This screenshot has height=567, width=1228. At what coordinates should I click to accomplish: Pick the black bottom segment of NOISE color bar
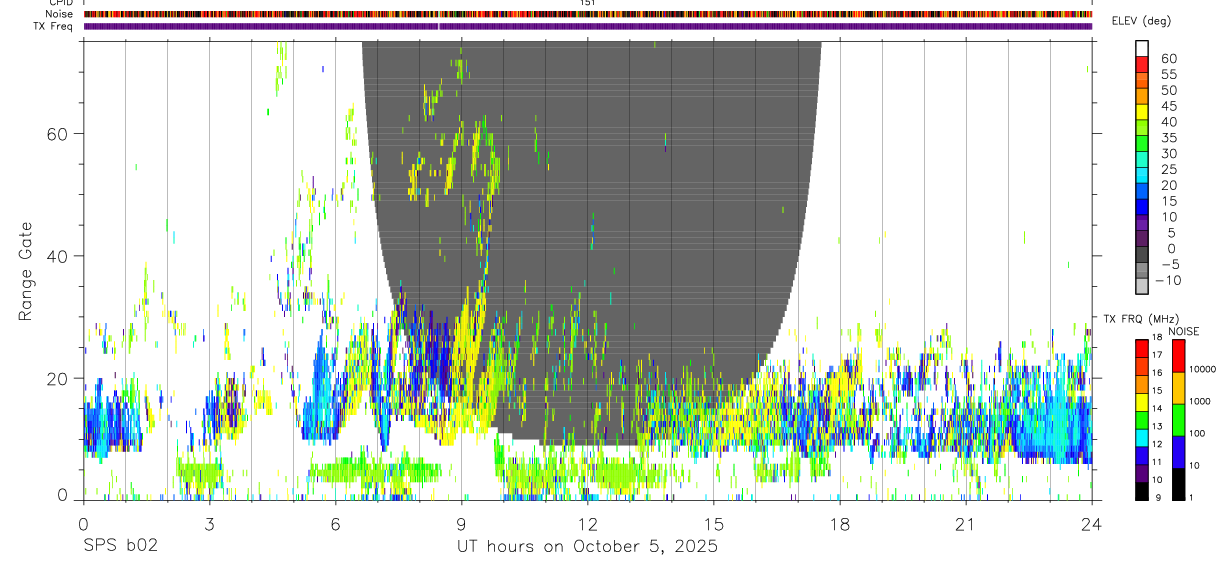click(x=1177, y=484)
